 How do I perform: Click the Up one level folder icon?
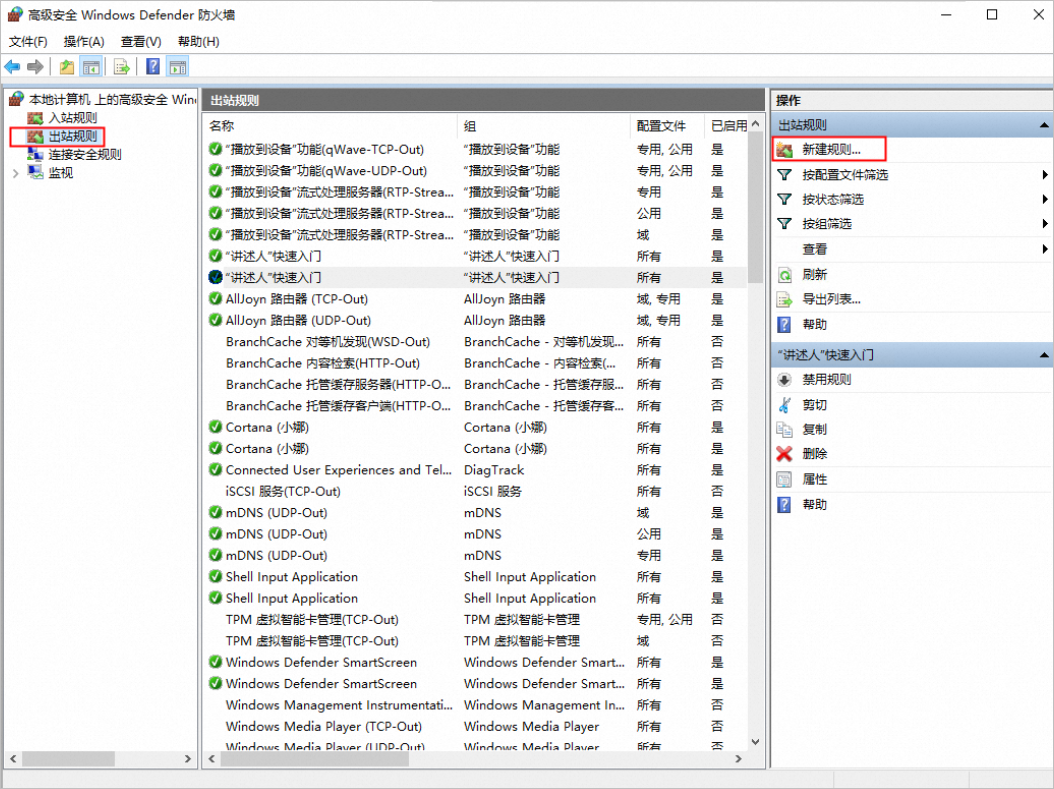(66, 67)
